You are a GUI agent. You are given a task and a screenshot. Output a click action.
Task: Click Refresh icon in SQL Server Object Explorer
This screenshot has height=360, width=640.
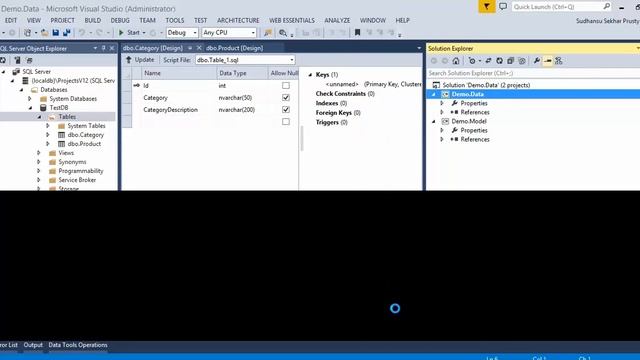(3, 60)
